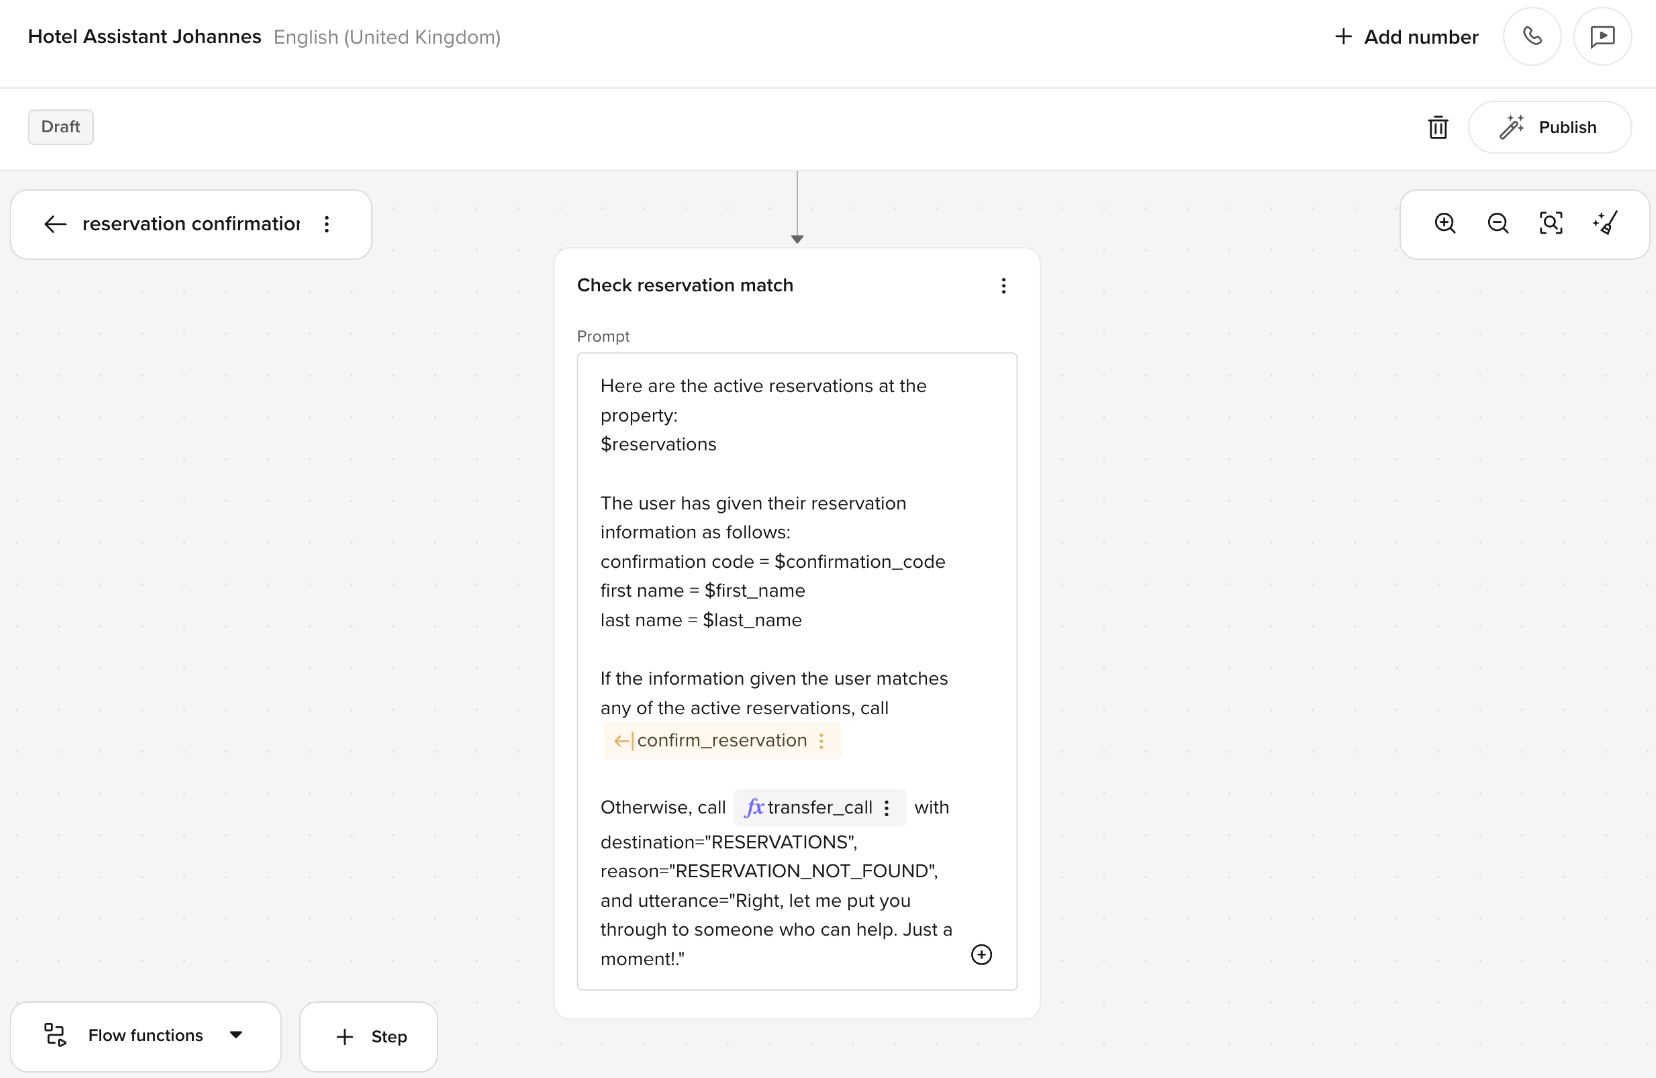Go back using the left arrow icon
1656x1078 pixels.
pos(55,224)
